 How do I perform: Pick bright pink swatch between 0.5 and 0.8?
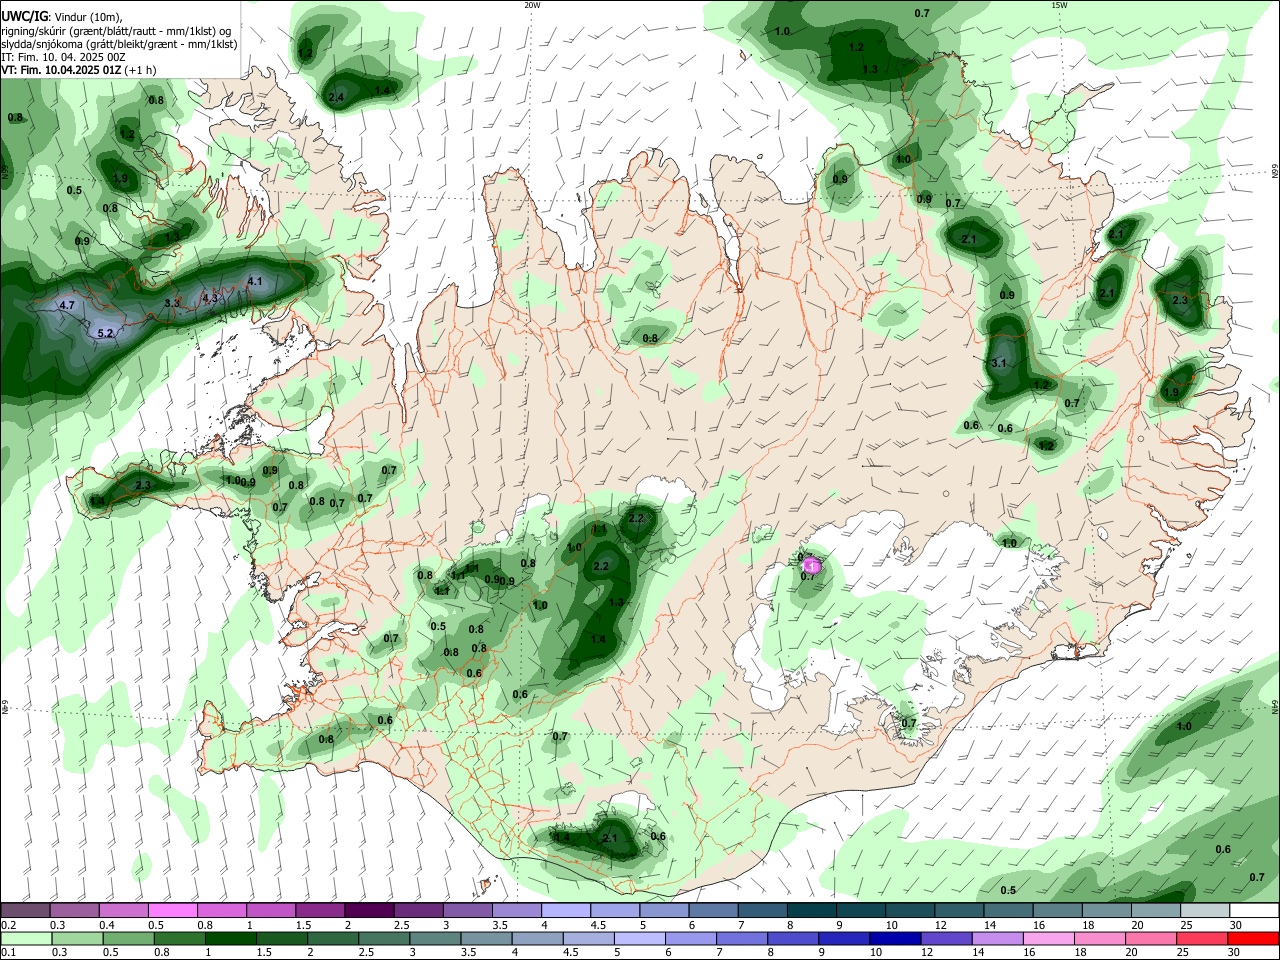[x=172, y=911]
